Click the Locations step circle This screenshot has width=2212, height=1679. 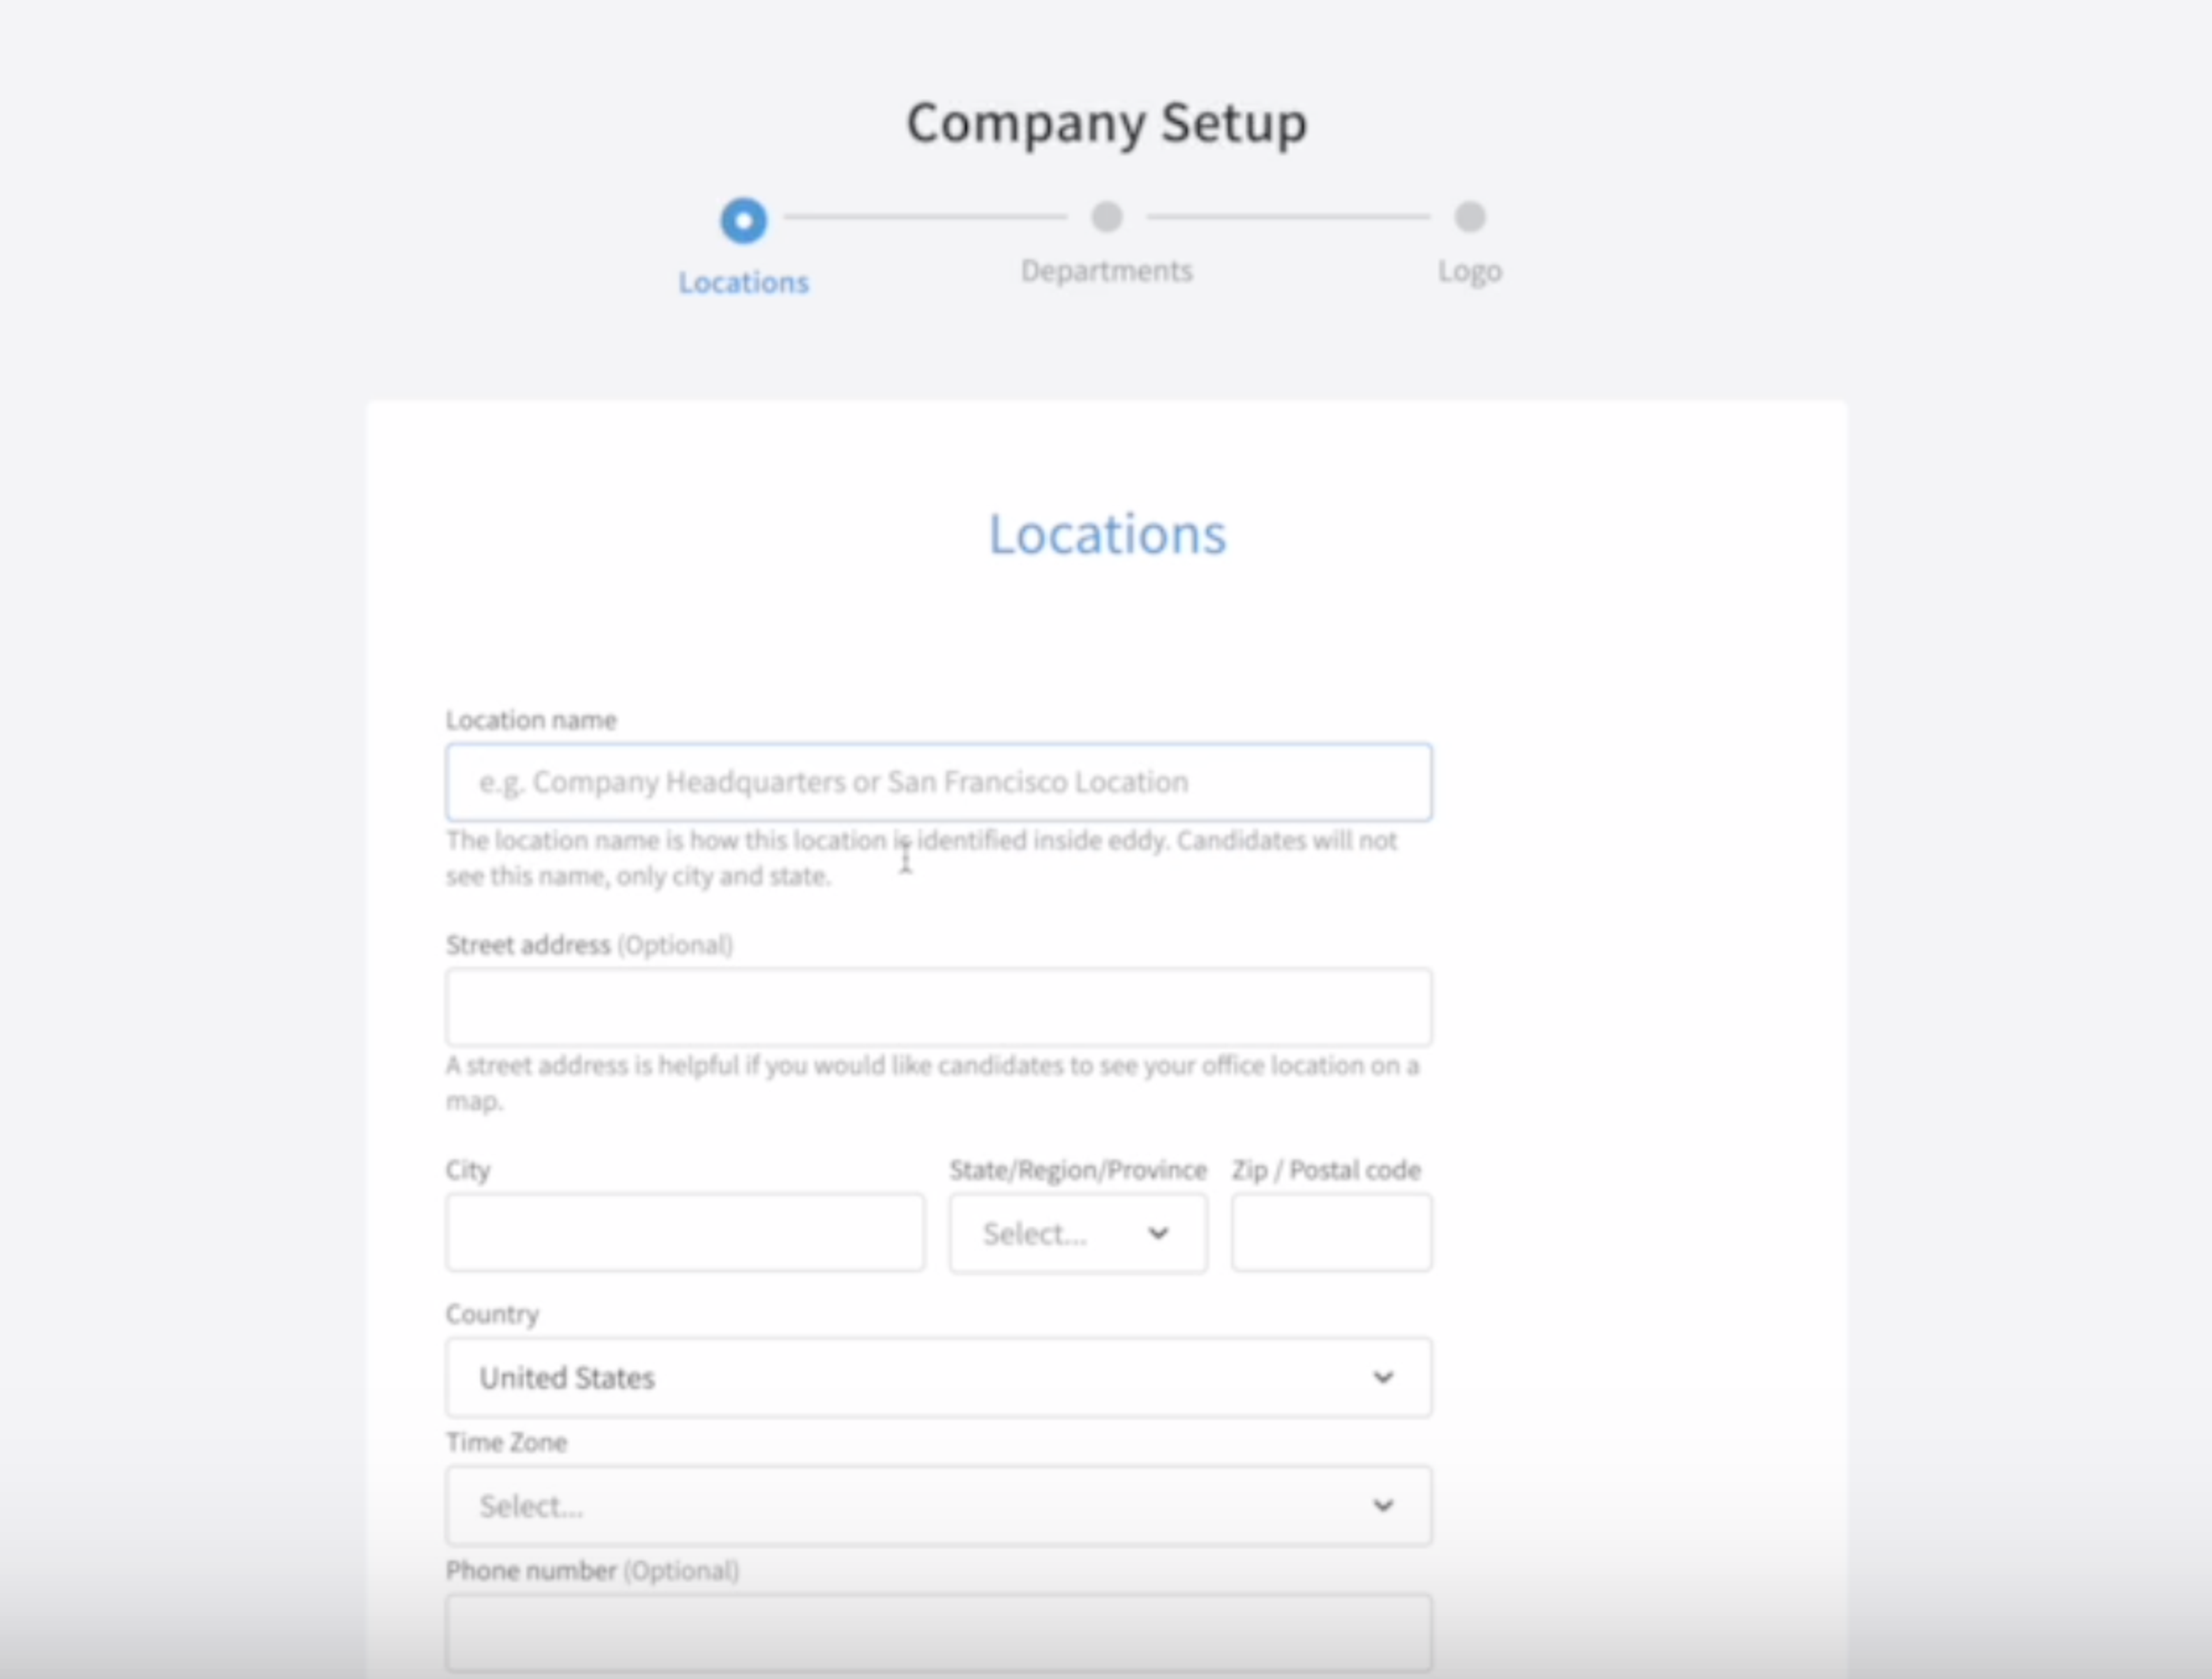743,220
